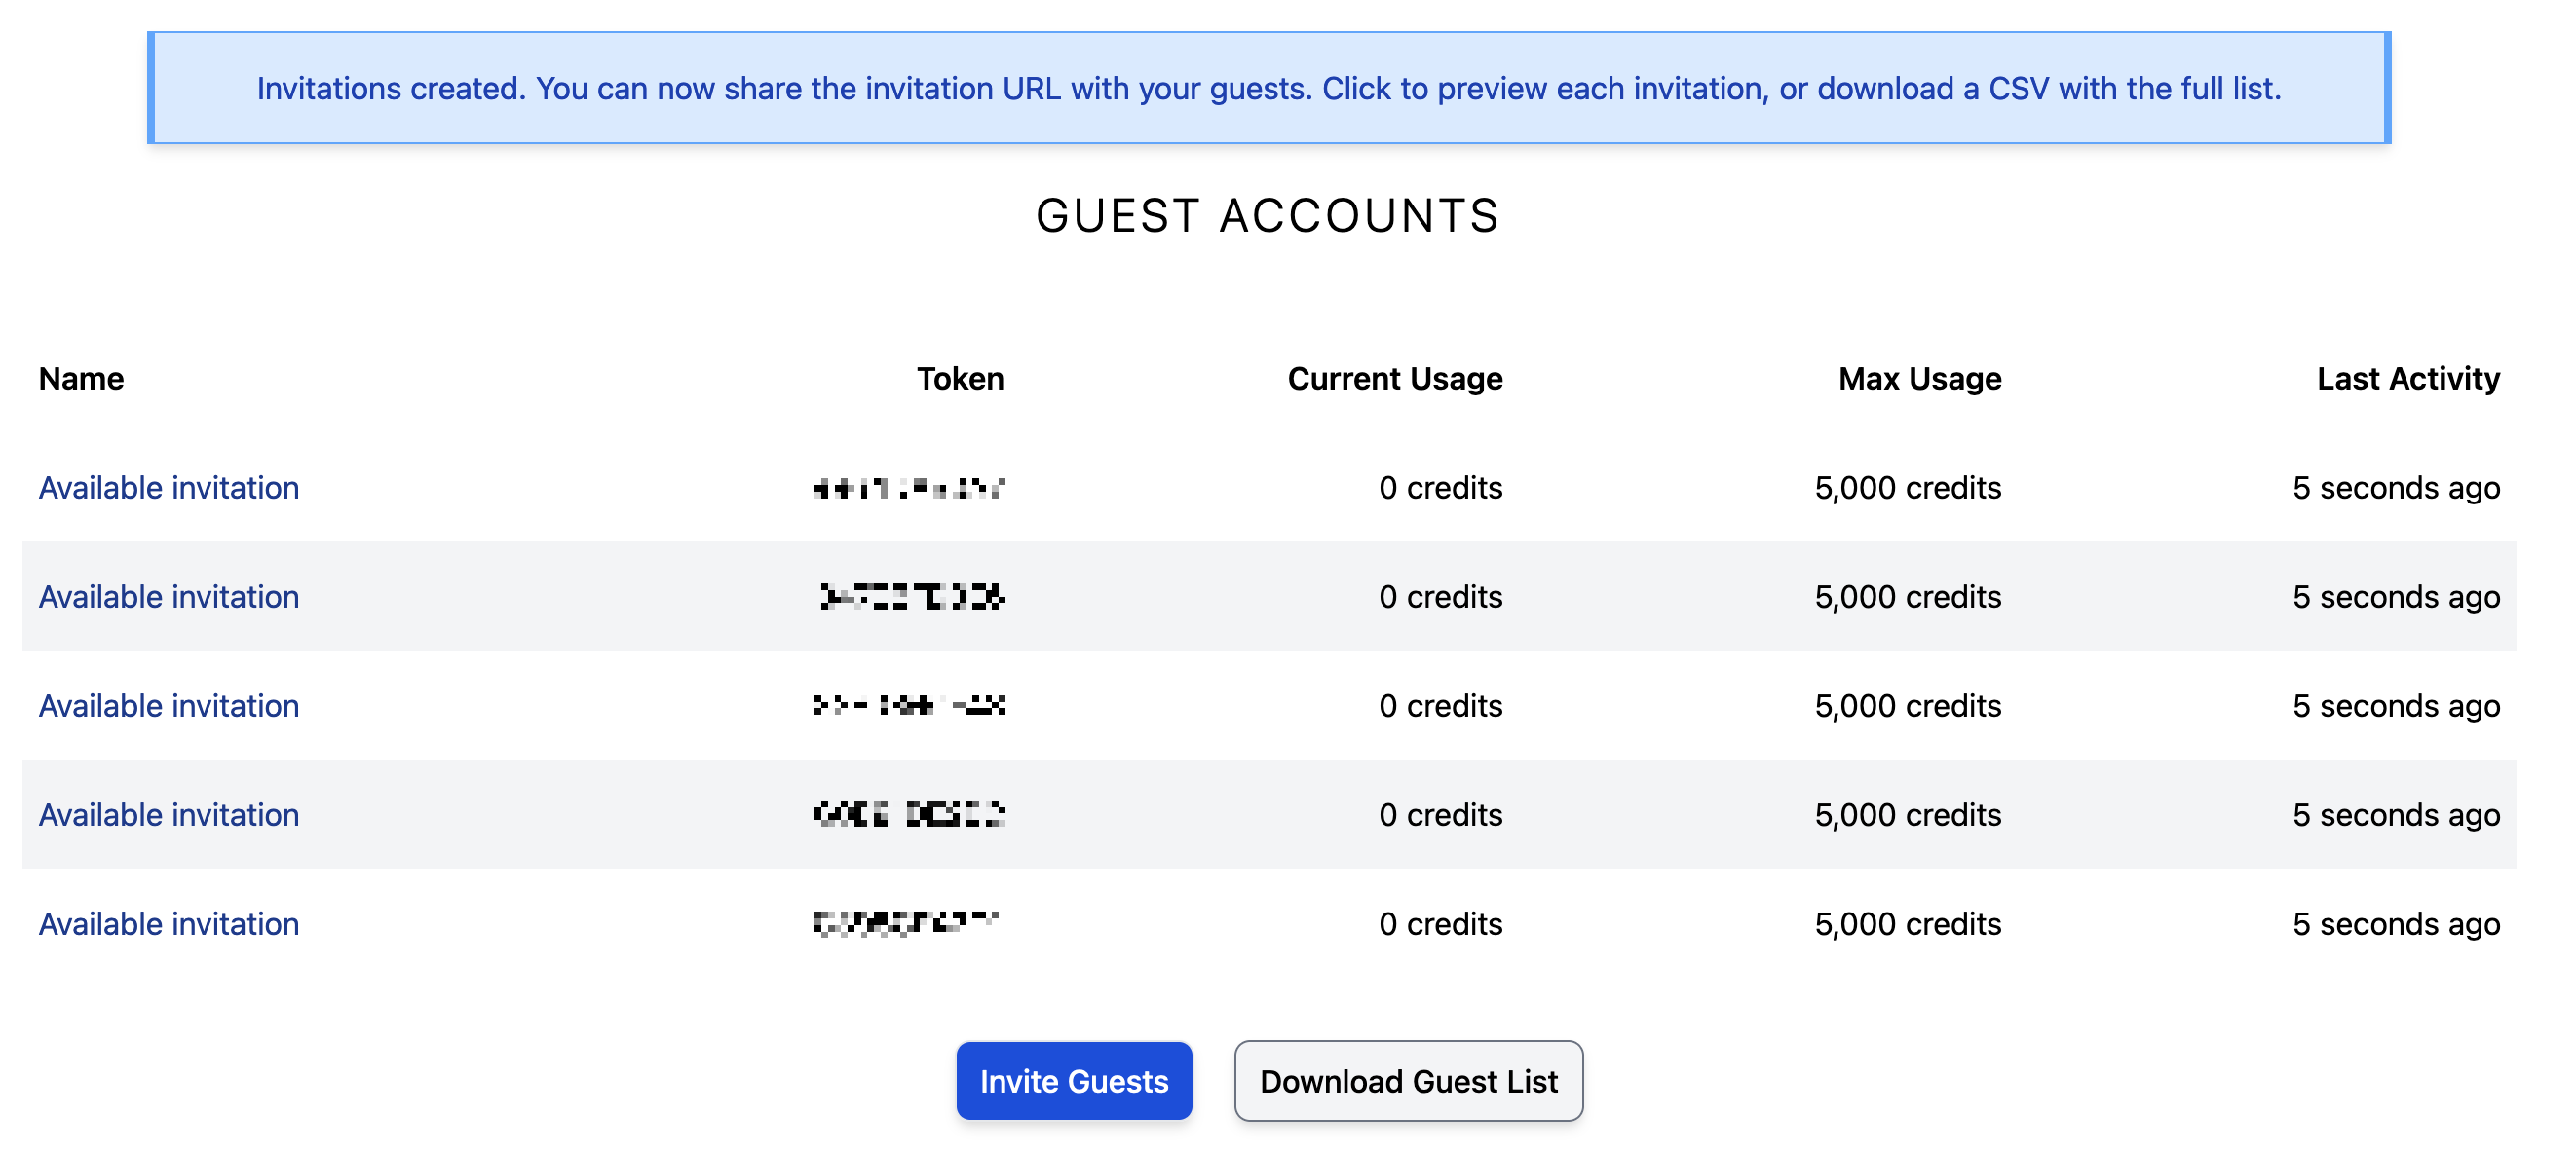This screenshot has height=1155, width=2576.
Task: Click '0 credits' in the third row
Action: click(x=1440, y=706)
